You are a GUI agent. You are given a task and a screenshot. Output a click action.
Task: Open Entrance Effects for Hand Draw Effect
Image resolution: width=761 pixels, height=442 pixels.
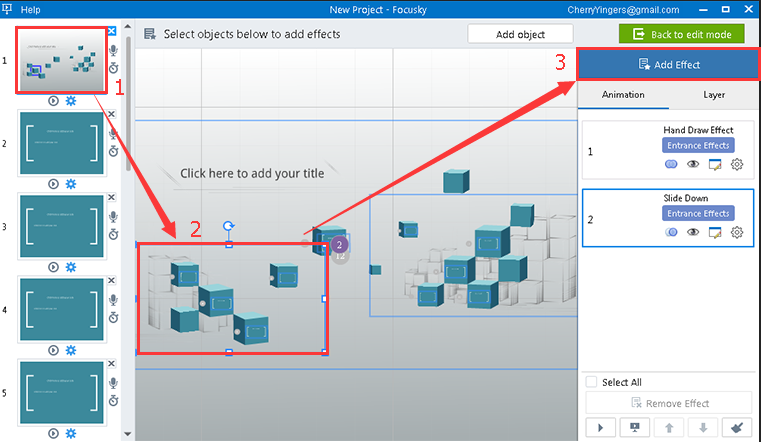698,146
